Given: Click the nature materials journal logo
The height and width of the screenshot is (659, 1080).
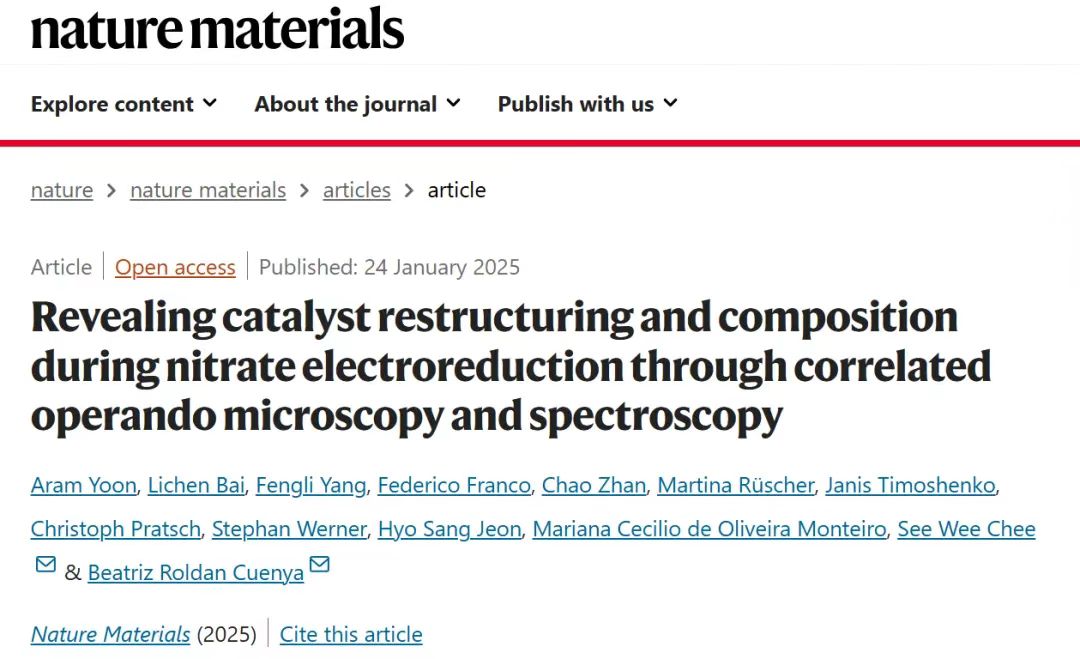Looking at the screenshot, I should 217,29.
